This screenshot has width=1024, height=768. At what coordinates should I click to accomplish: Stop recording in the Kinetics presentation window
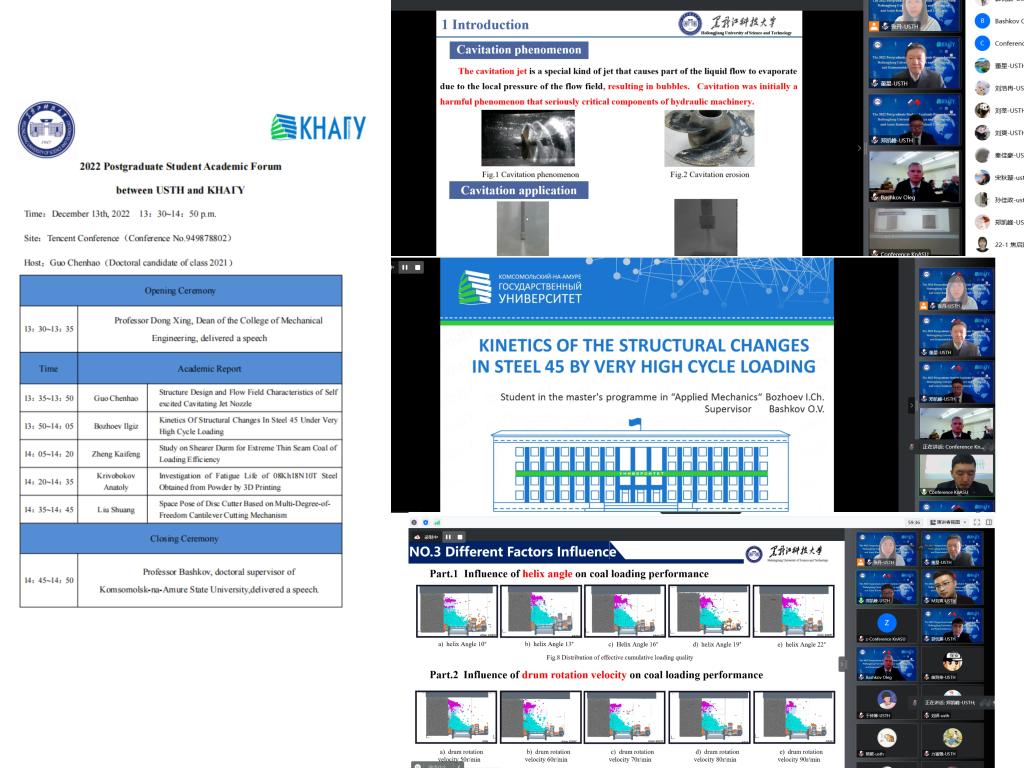pyautogui.click(x=418, y=267)
